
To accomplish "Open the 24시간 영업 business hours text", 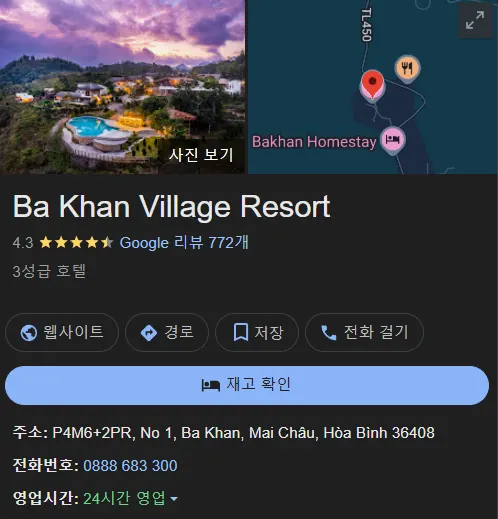I will (x=124, y=498).
